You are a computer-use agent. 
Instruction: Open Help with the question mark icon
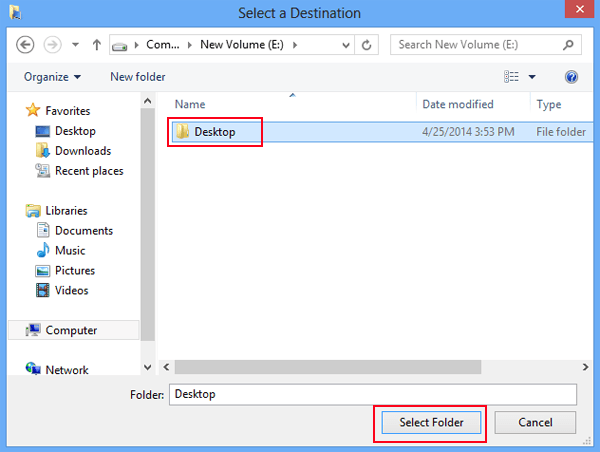(x=571, y=77)
